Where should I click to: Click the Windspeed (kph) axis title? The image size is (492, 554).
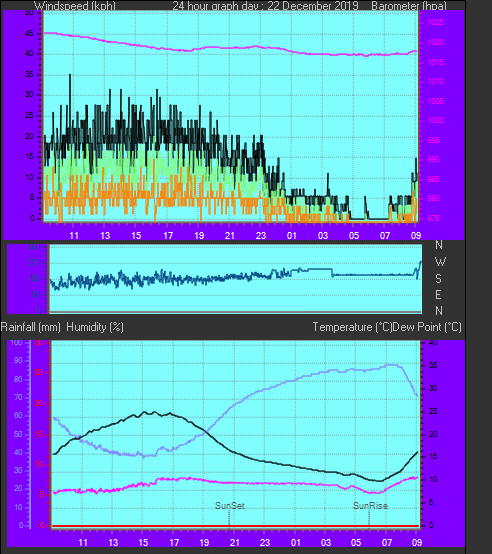point(75,6)
